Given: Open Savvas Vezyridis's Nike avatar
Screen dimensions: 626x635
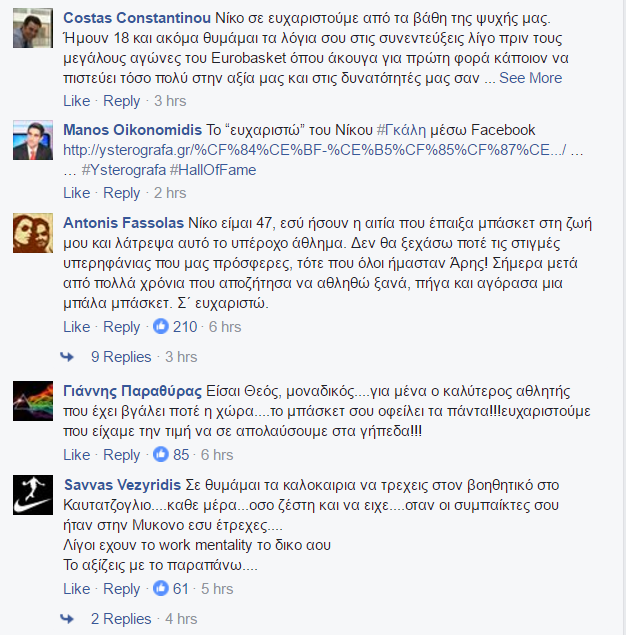Looking at the screenshot, I should coord(33,495).
